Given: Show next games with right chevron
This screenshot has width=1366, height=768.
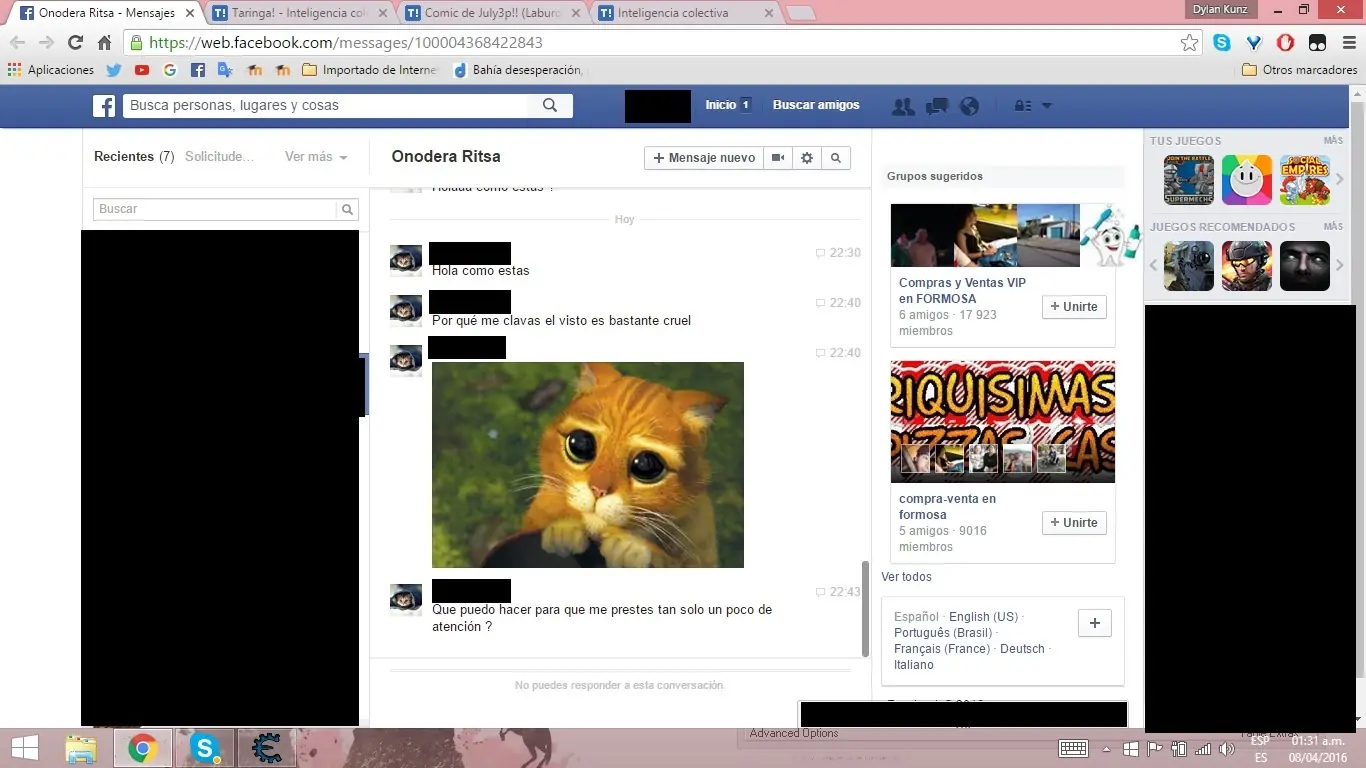Looking at the screenshot, I should [x=1340, y=180].
